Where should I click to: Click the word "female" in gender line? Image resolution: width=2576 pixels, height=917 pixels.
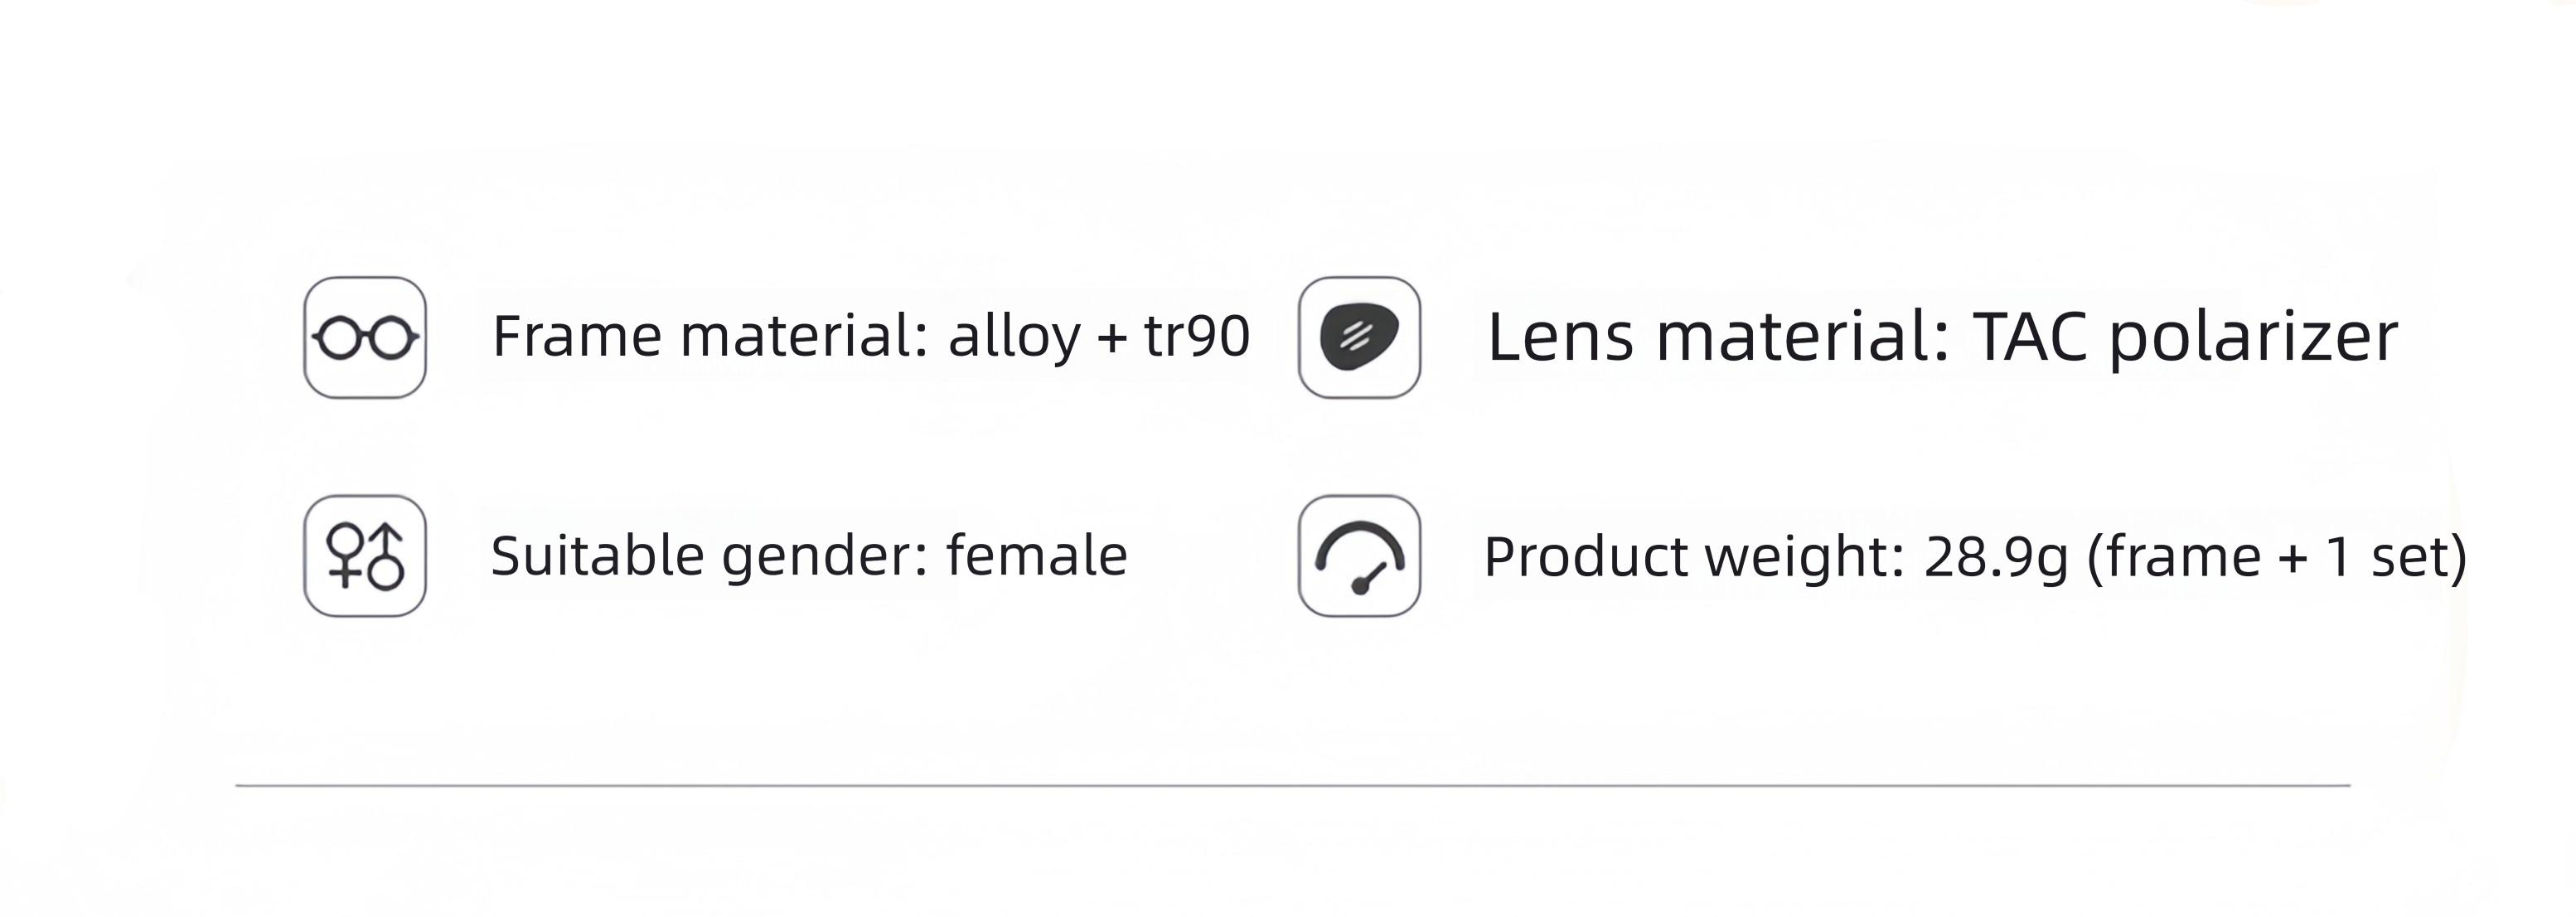[x=1037, y=555]
